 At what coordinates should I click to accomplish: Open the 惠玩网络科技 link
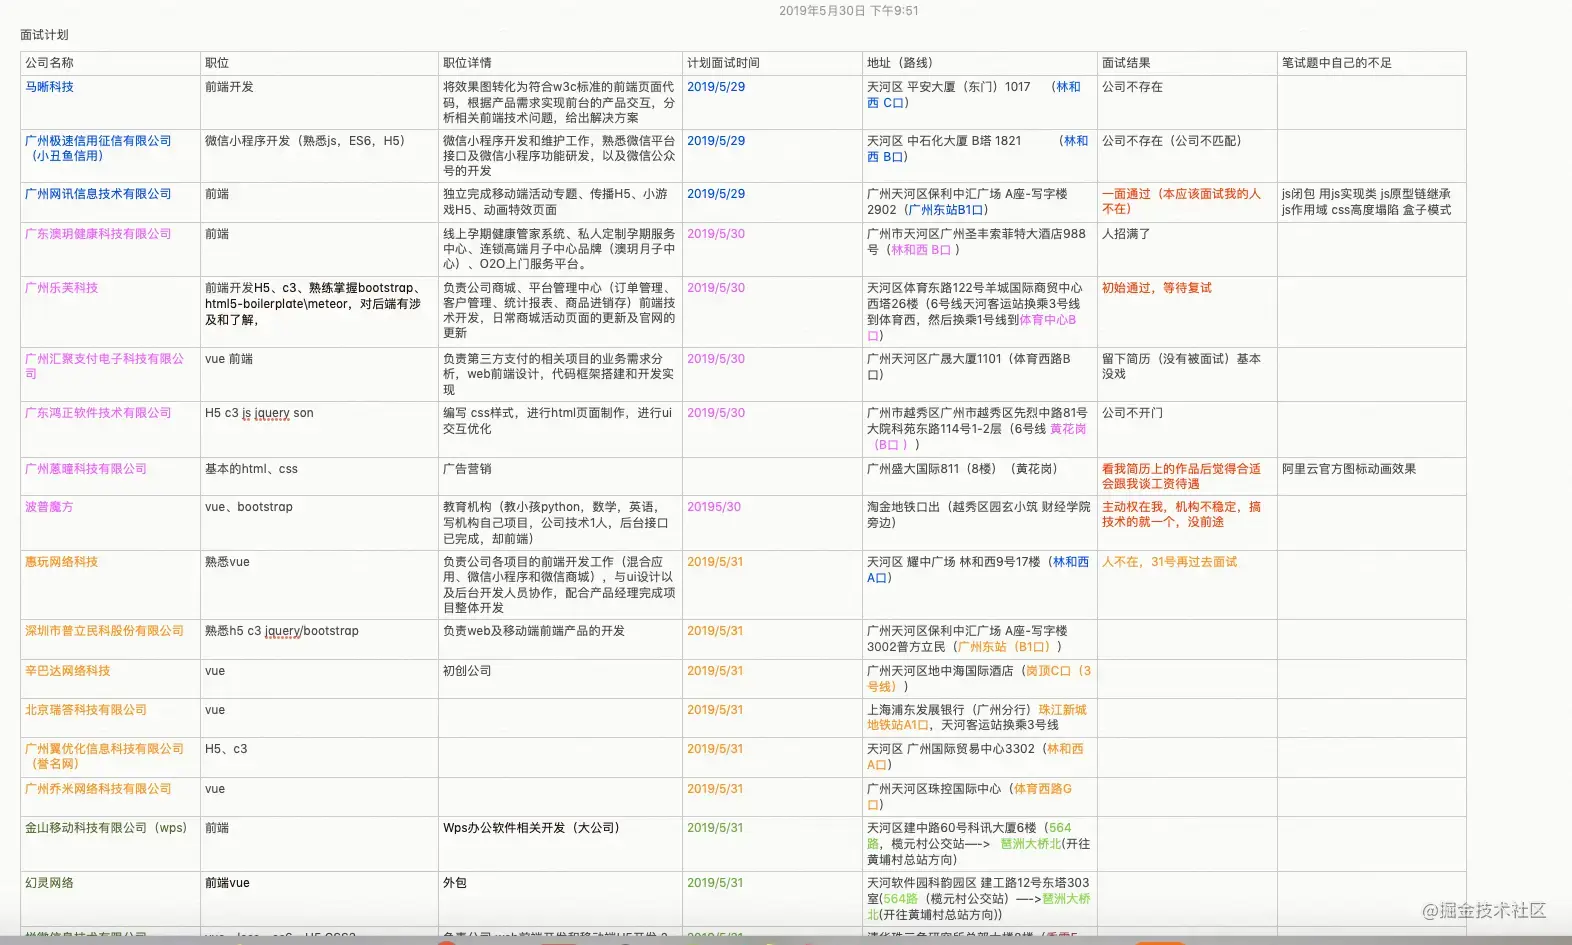[61, 562]
